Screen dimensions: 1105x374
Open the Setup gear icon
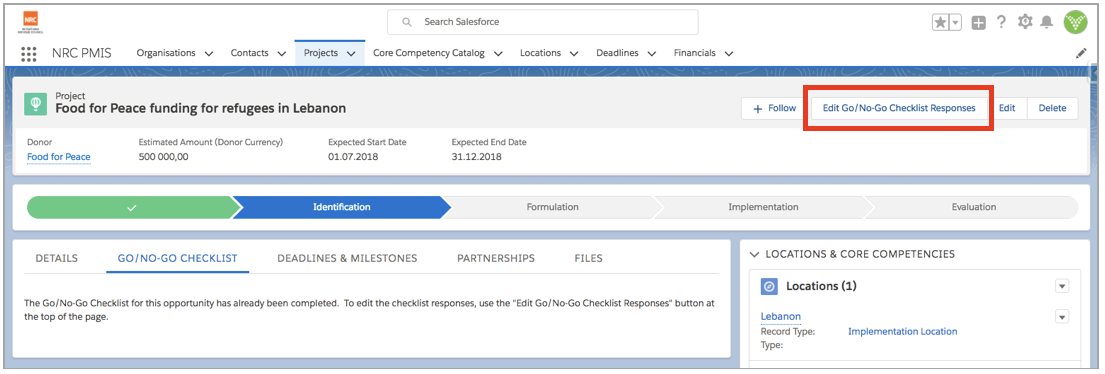[x=1025, y=22]
